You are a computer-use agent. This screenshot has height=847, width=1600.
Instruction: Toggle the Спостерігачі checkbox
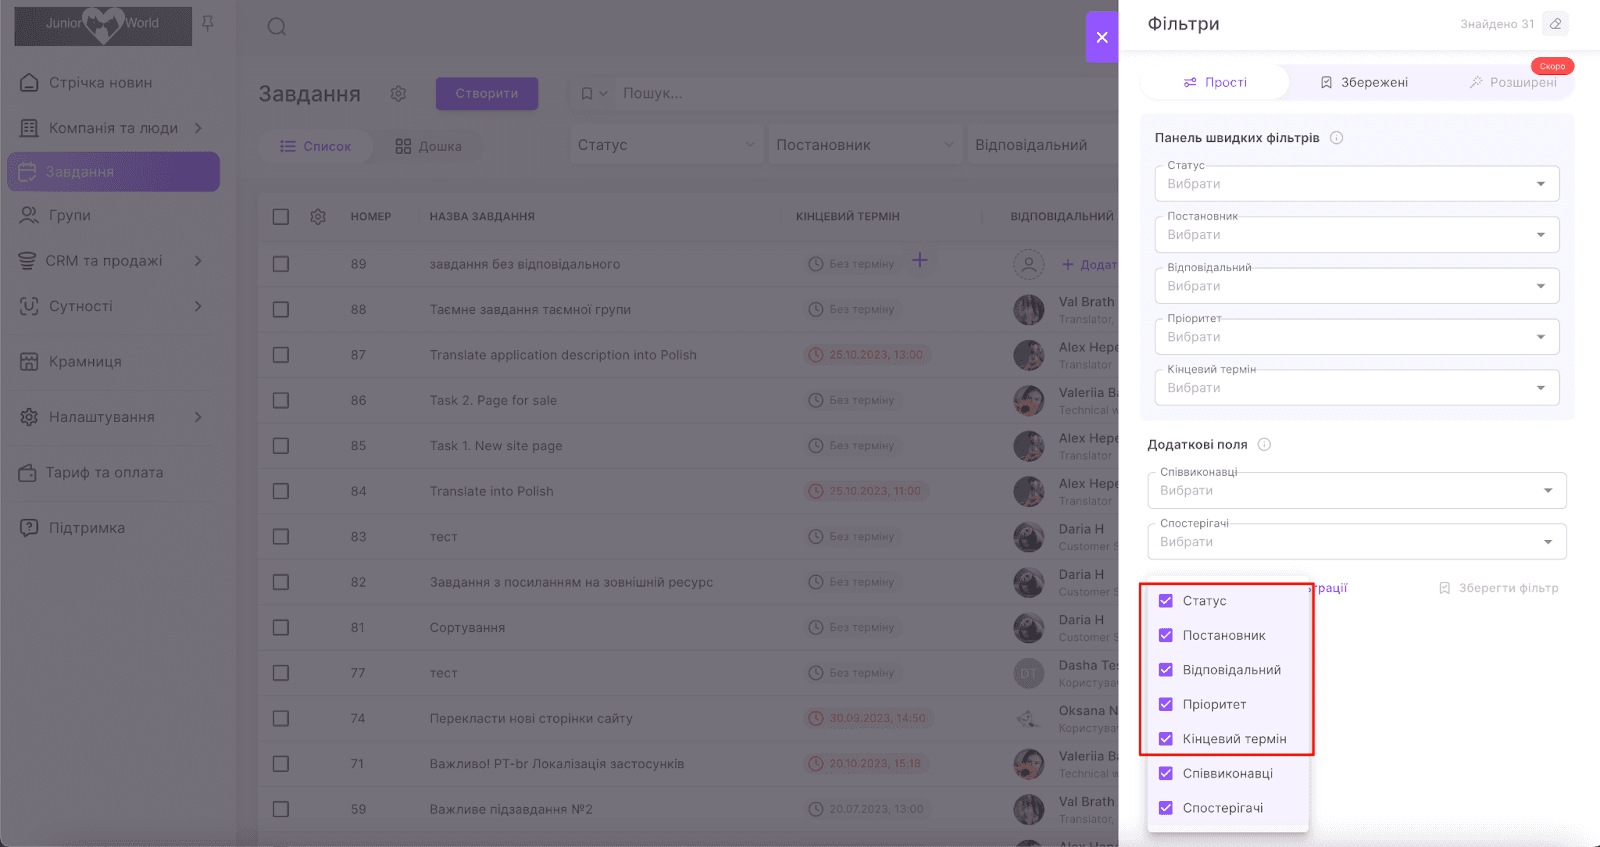pyautogui.click(x=1166, y=808)
